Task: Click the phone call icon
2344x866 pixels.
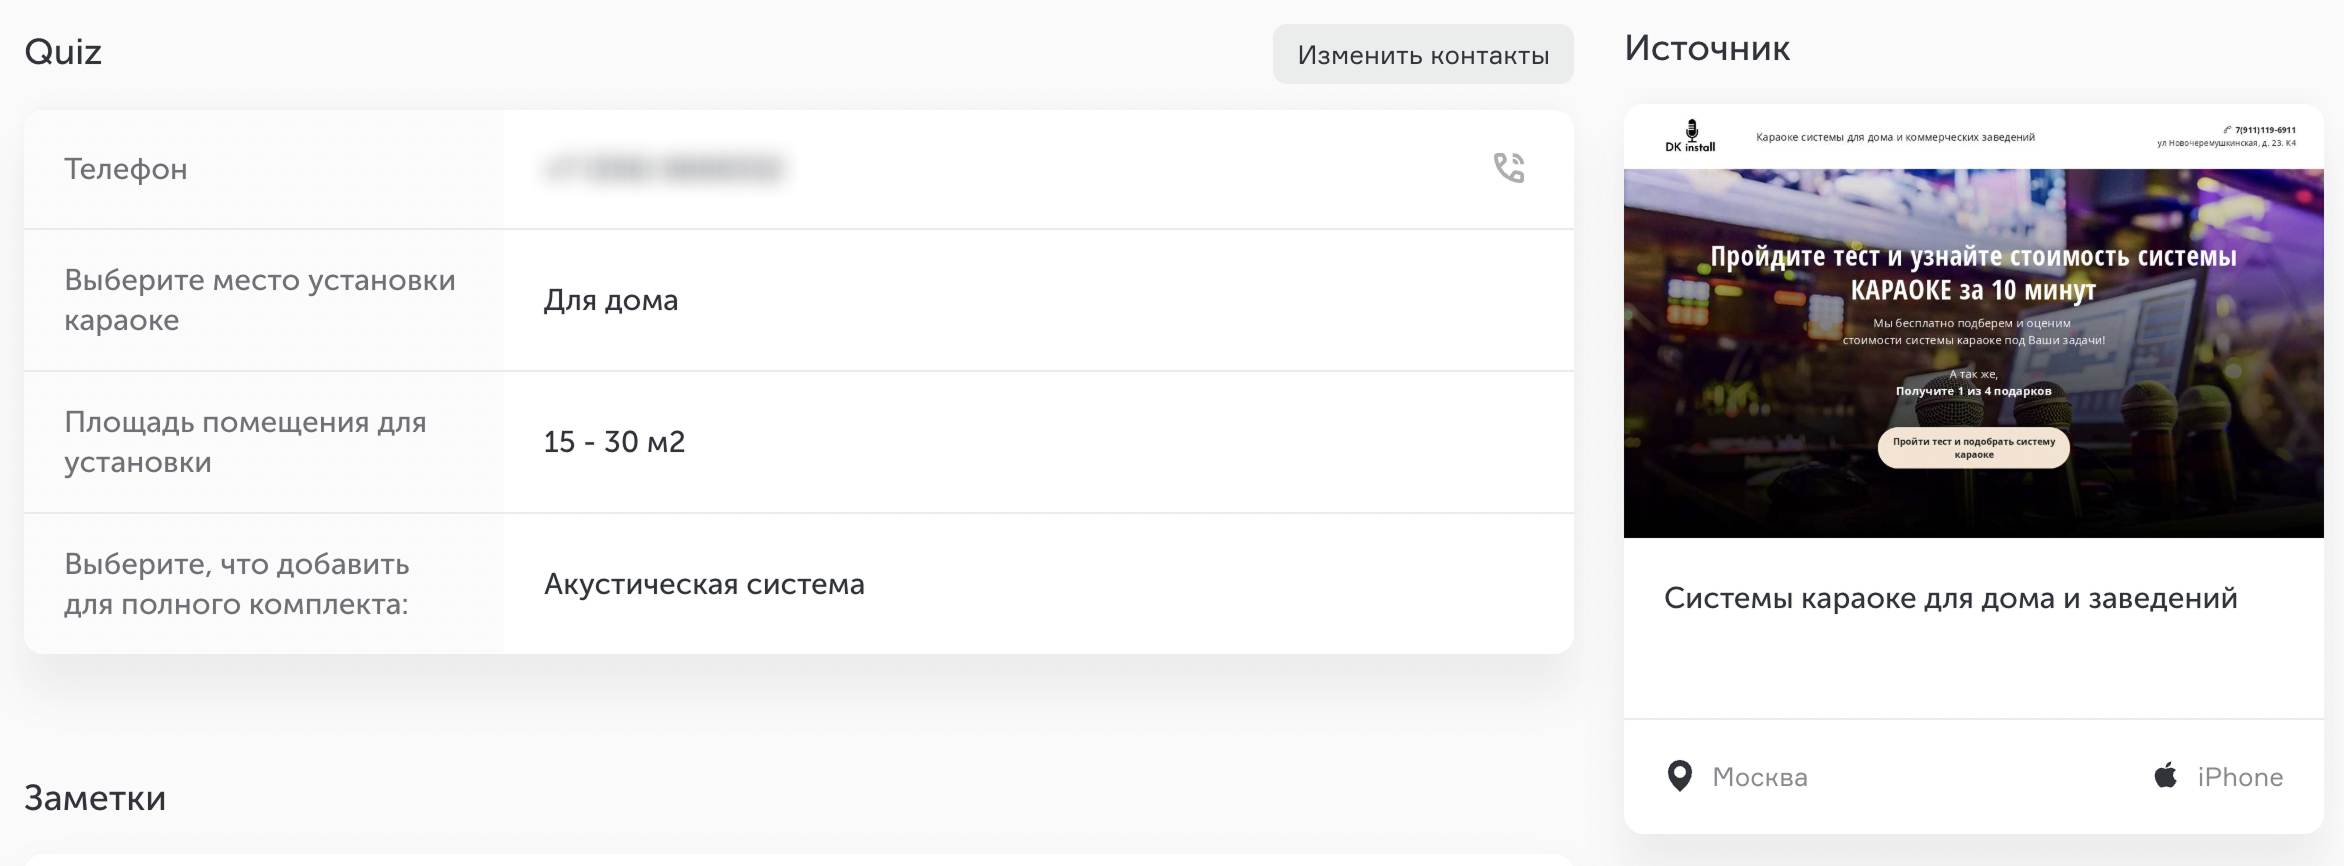Action: 1509,168
